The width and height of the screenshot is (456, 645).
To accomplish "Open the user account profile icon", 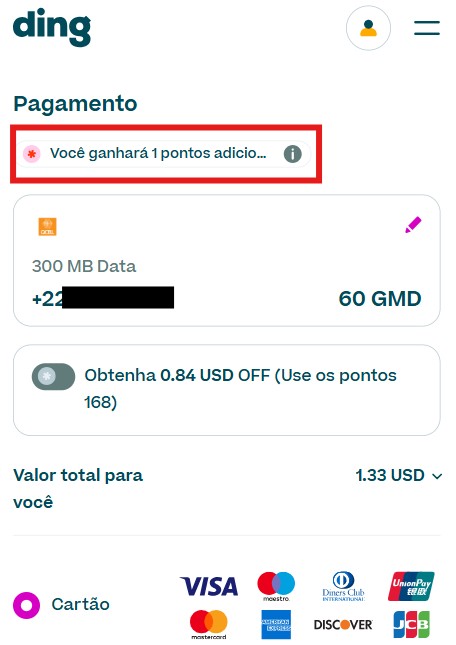I will click(x=368, y=28).
